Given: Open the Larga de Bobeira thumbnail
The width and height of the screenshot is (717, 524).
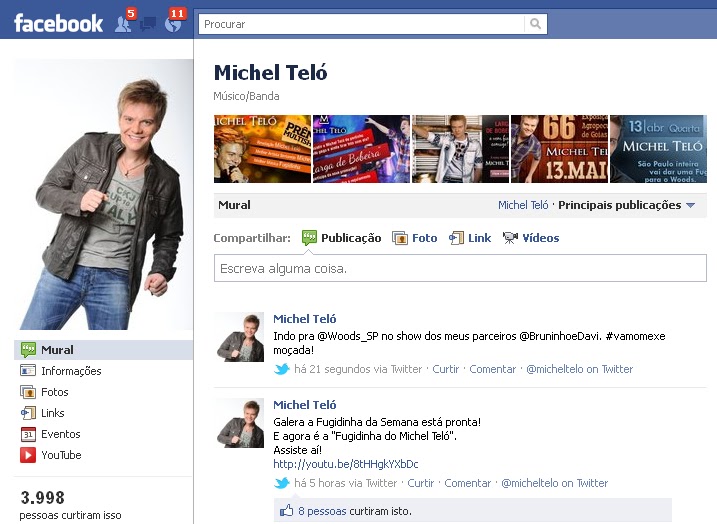Looking at the screenshot, I should pos(361,149).
